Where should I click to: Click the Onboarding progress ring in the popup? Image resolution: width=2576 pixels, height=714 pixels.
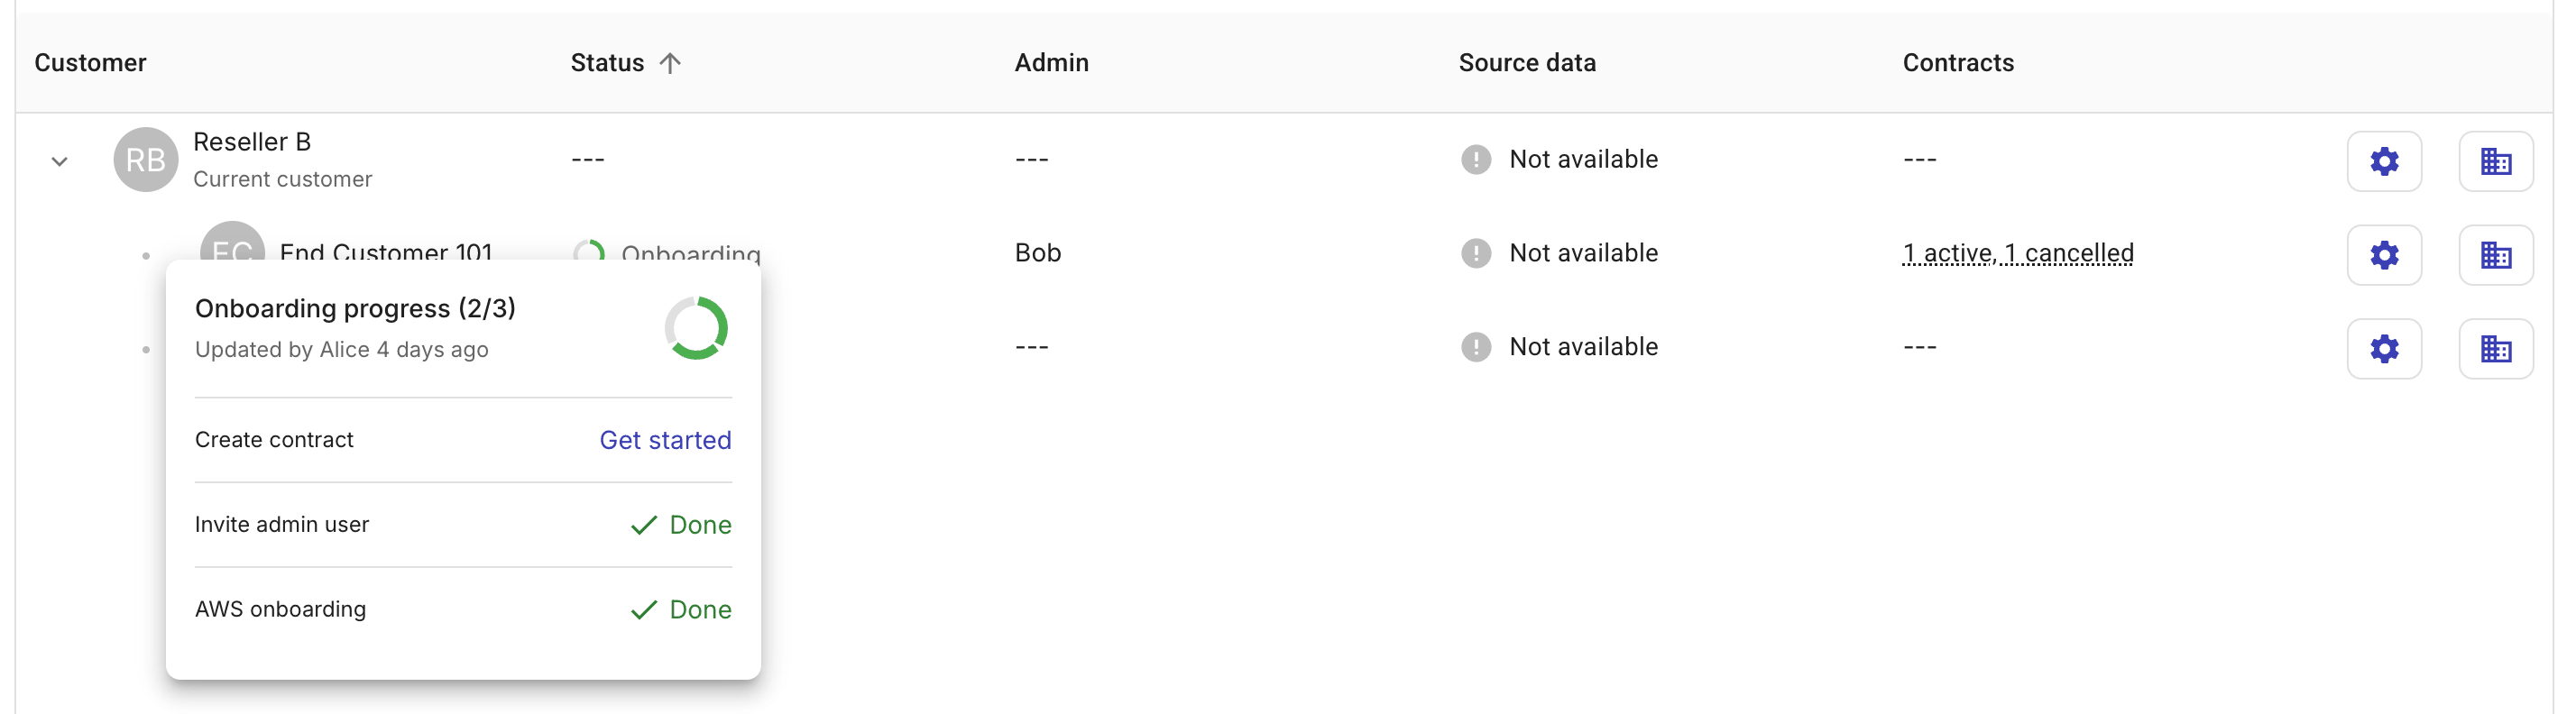point(697,327)
